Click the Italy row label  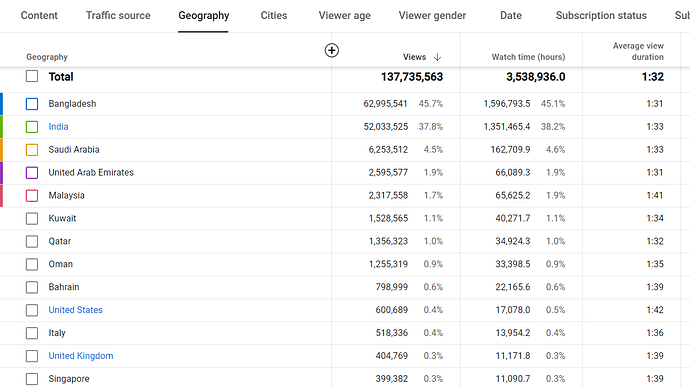coord(57,333)
